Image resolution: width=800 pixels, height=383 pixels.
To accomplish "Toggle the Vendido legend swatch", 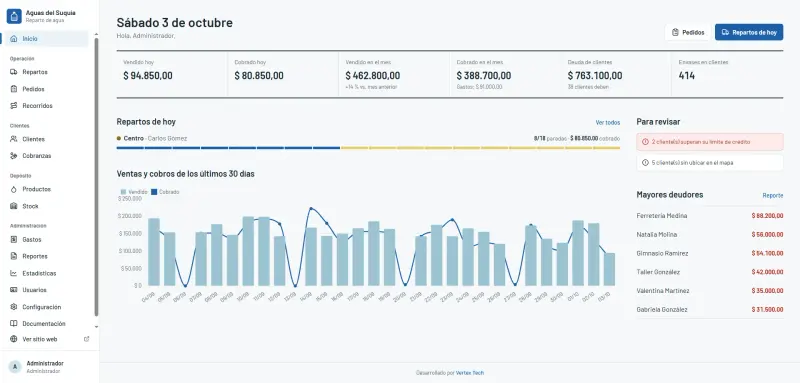I will pyautogui.click(x=123, y=192).
